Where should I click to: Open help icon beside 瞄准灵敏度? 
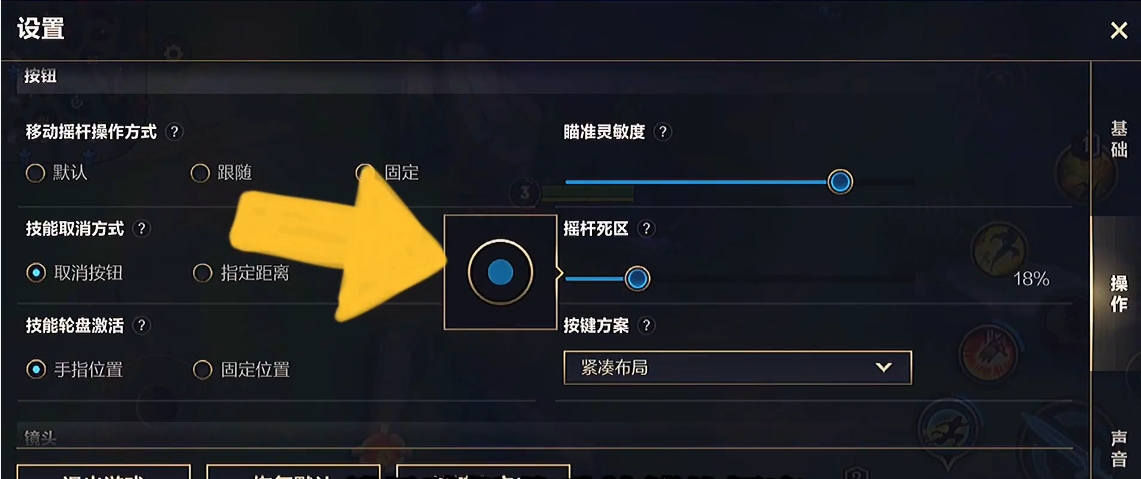click(x=662, y=132)
